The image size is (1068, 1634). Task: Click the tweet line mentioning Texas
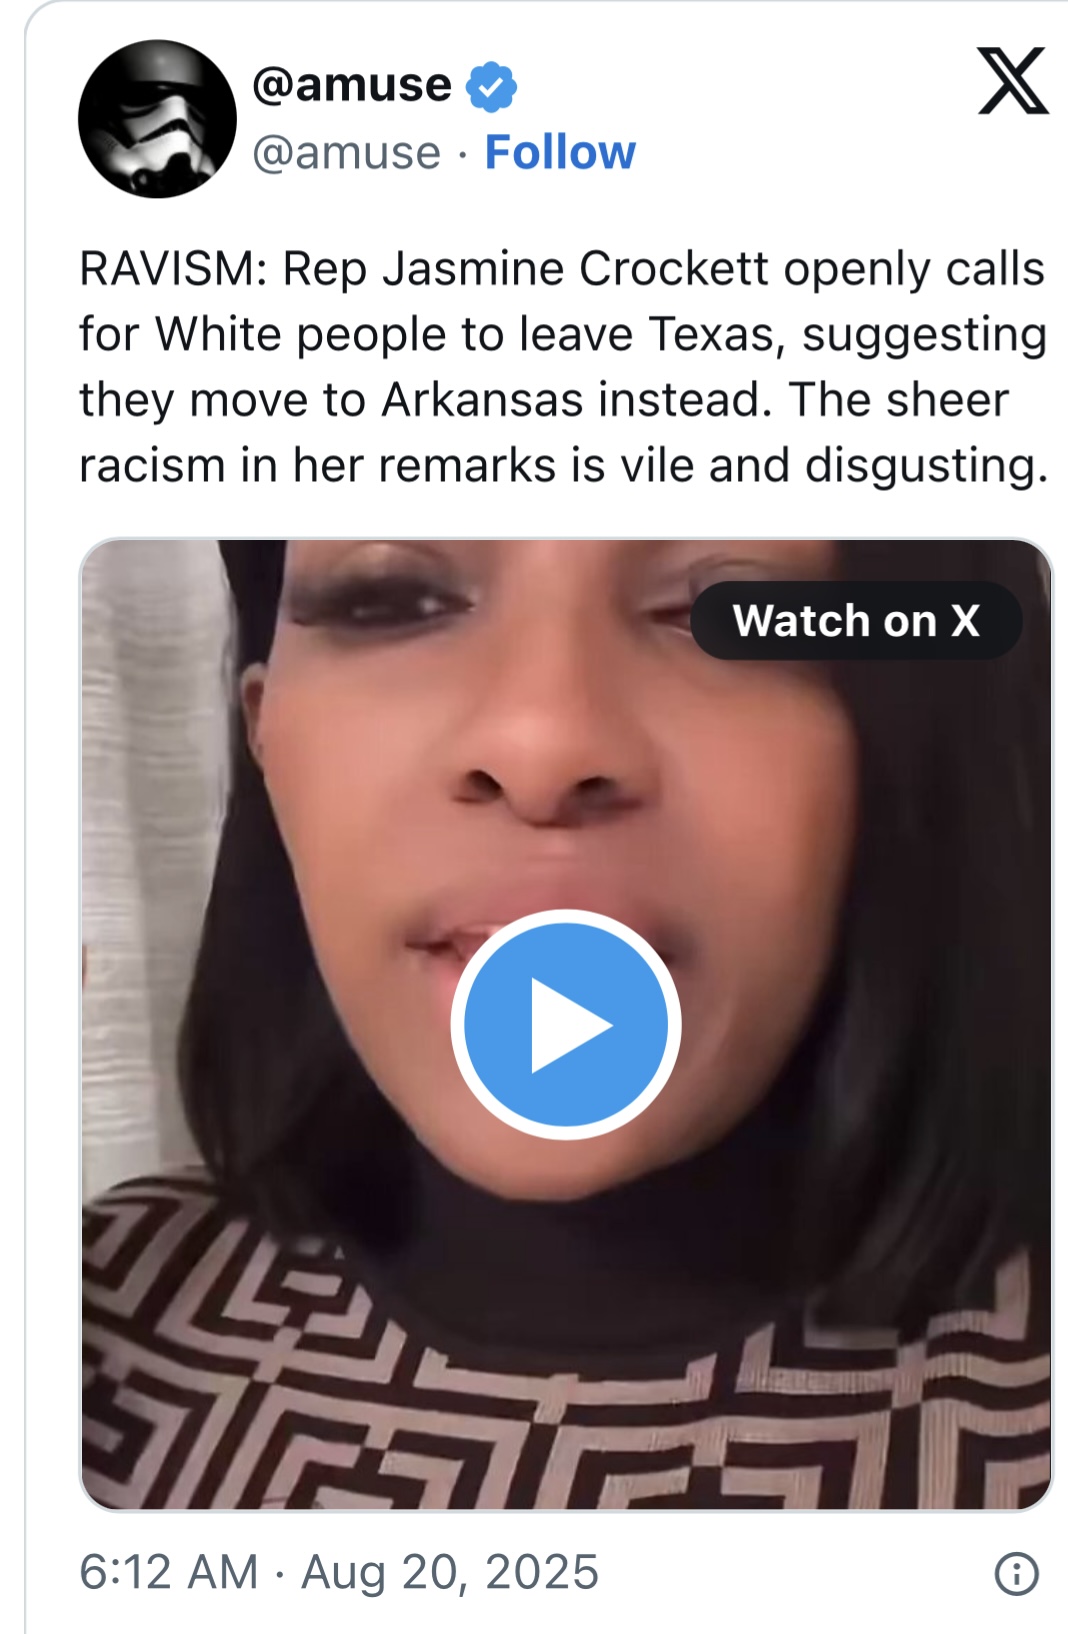[x=563, y=335]
